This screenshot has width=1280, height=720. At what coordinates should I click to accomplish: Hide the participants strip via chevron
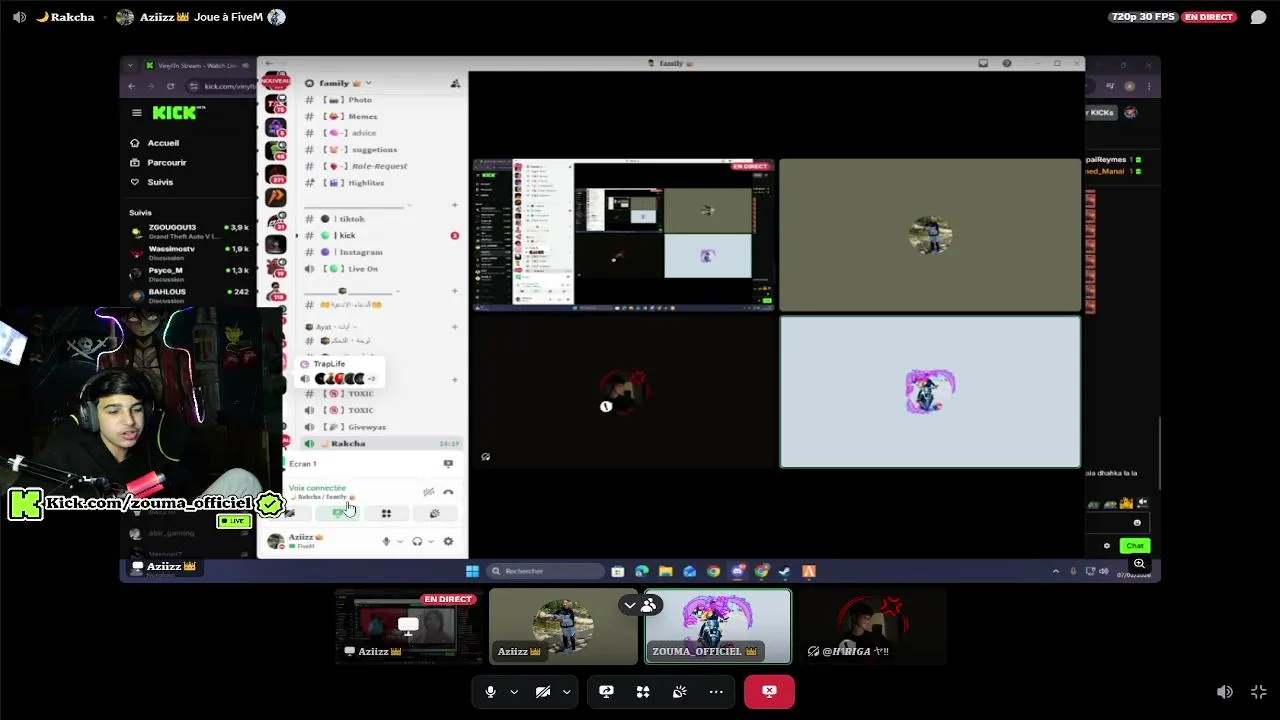(x=630, y=605)
